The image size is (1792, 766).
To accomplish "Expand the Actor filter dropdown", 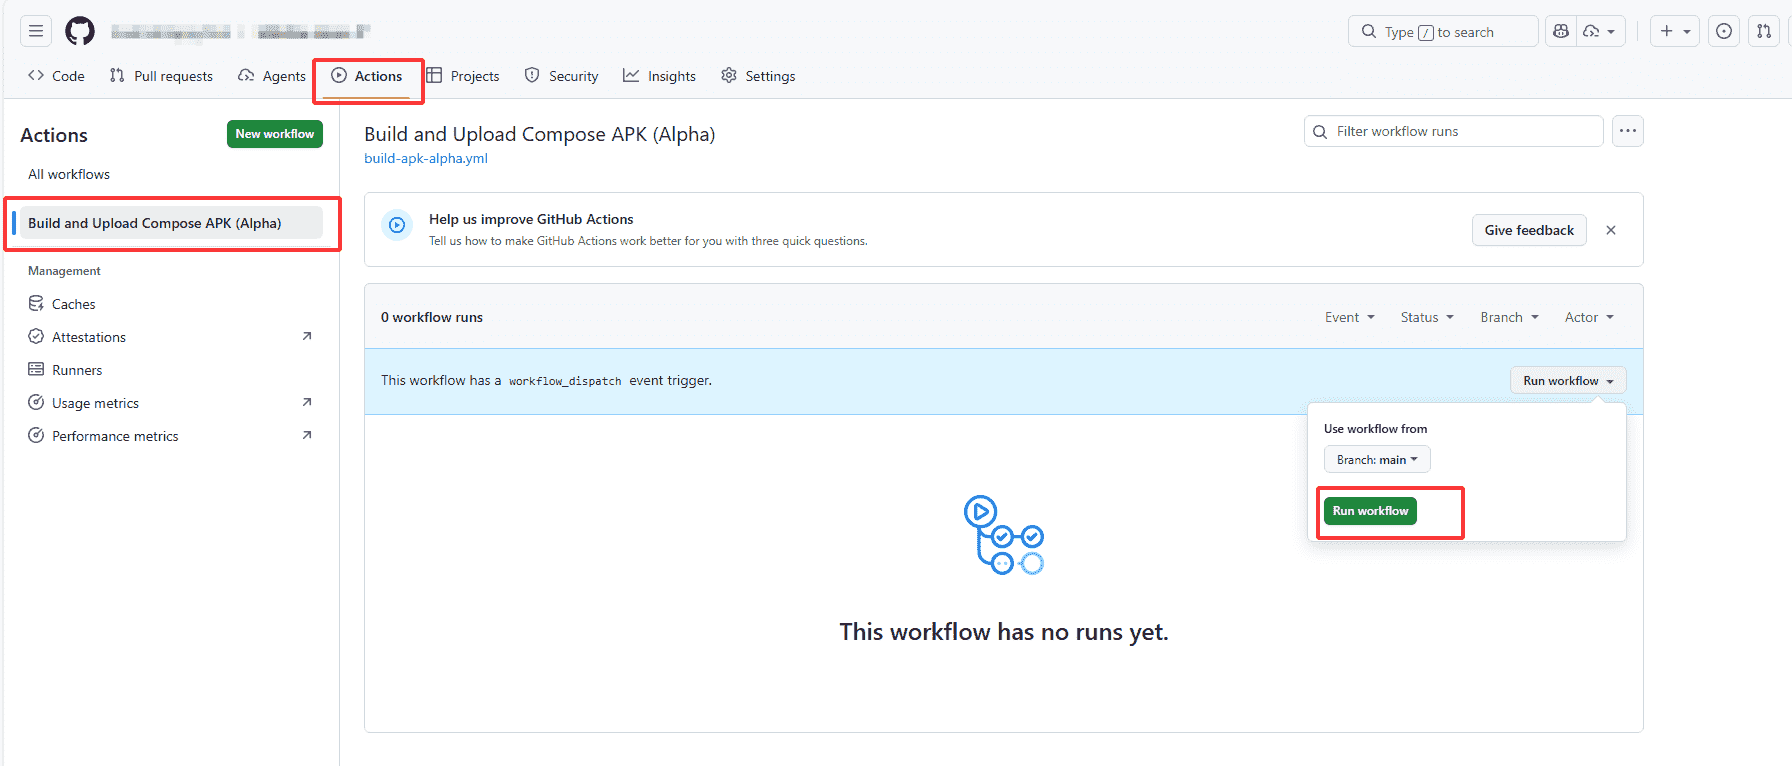I will [x=1588, y=317].
